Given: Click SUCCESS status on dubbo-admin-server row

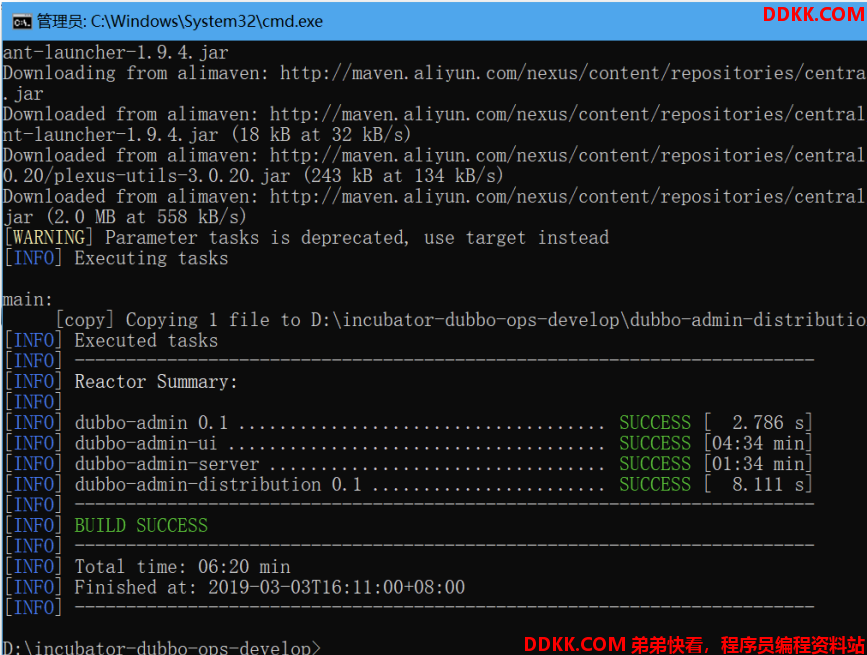Looking at the screenshot, I should (x=654, y=464).
